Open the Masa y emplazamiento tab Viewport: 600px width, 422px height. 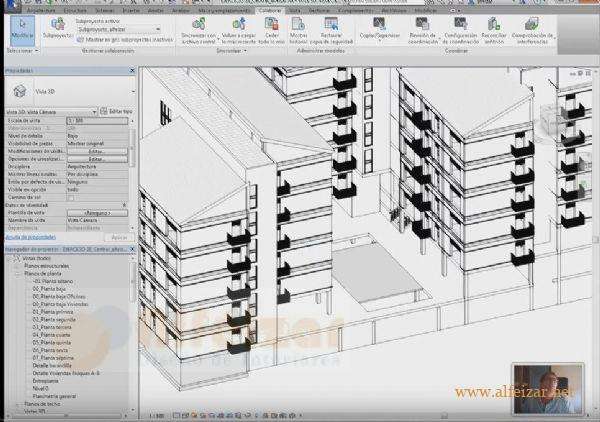point(223,10)
